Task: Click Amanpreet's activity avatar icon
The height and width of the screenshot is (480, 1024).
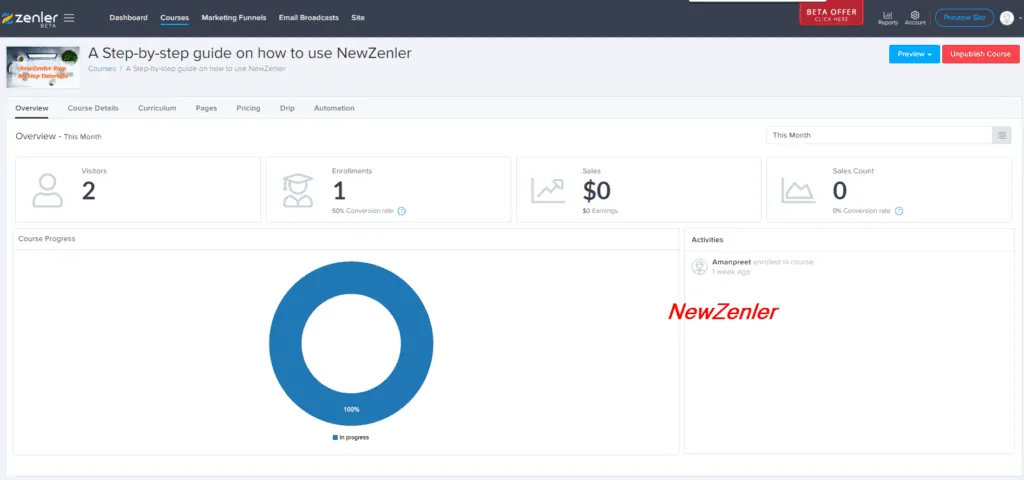Action: [700, 266]
